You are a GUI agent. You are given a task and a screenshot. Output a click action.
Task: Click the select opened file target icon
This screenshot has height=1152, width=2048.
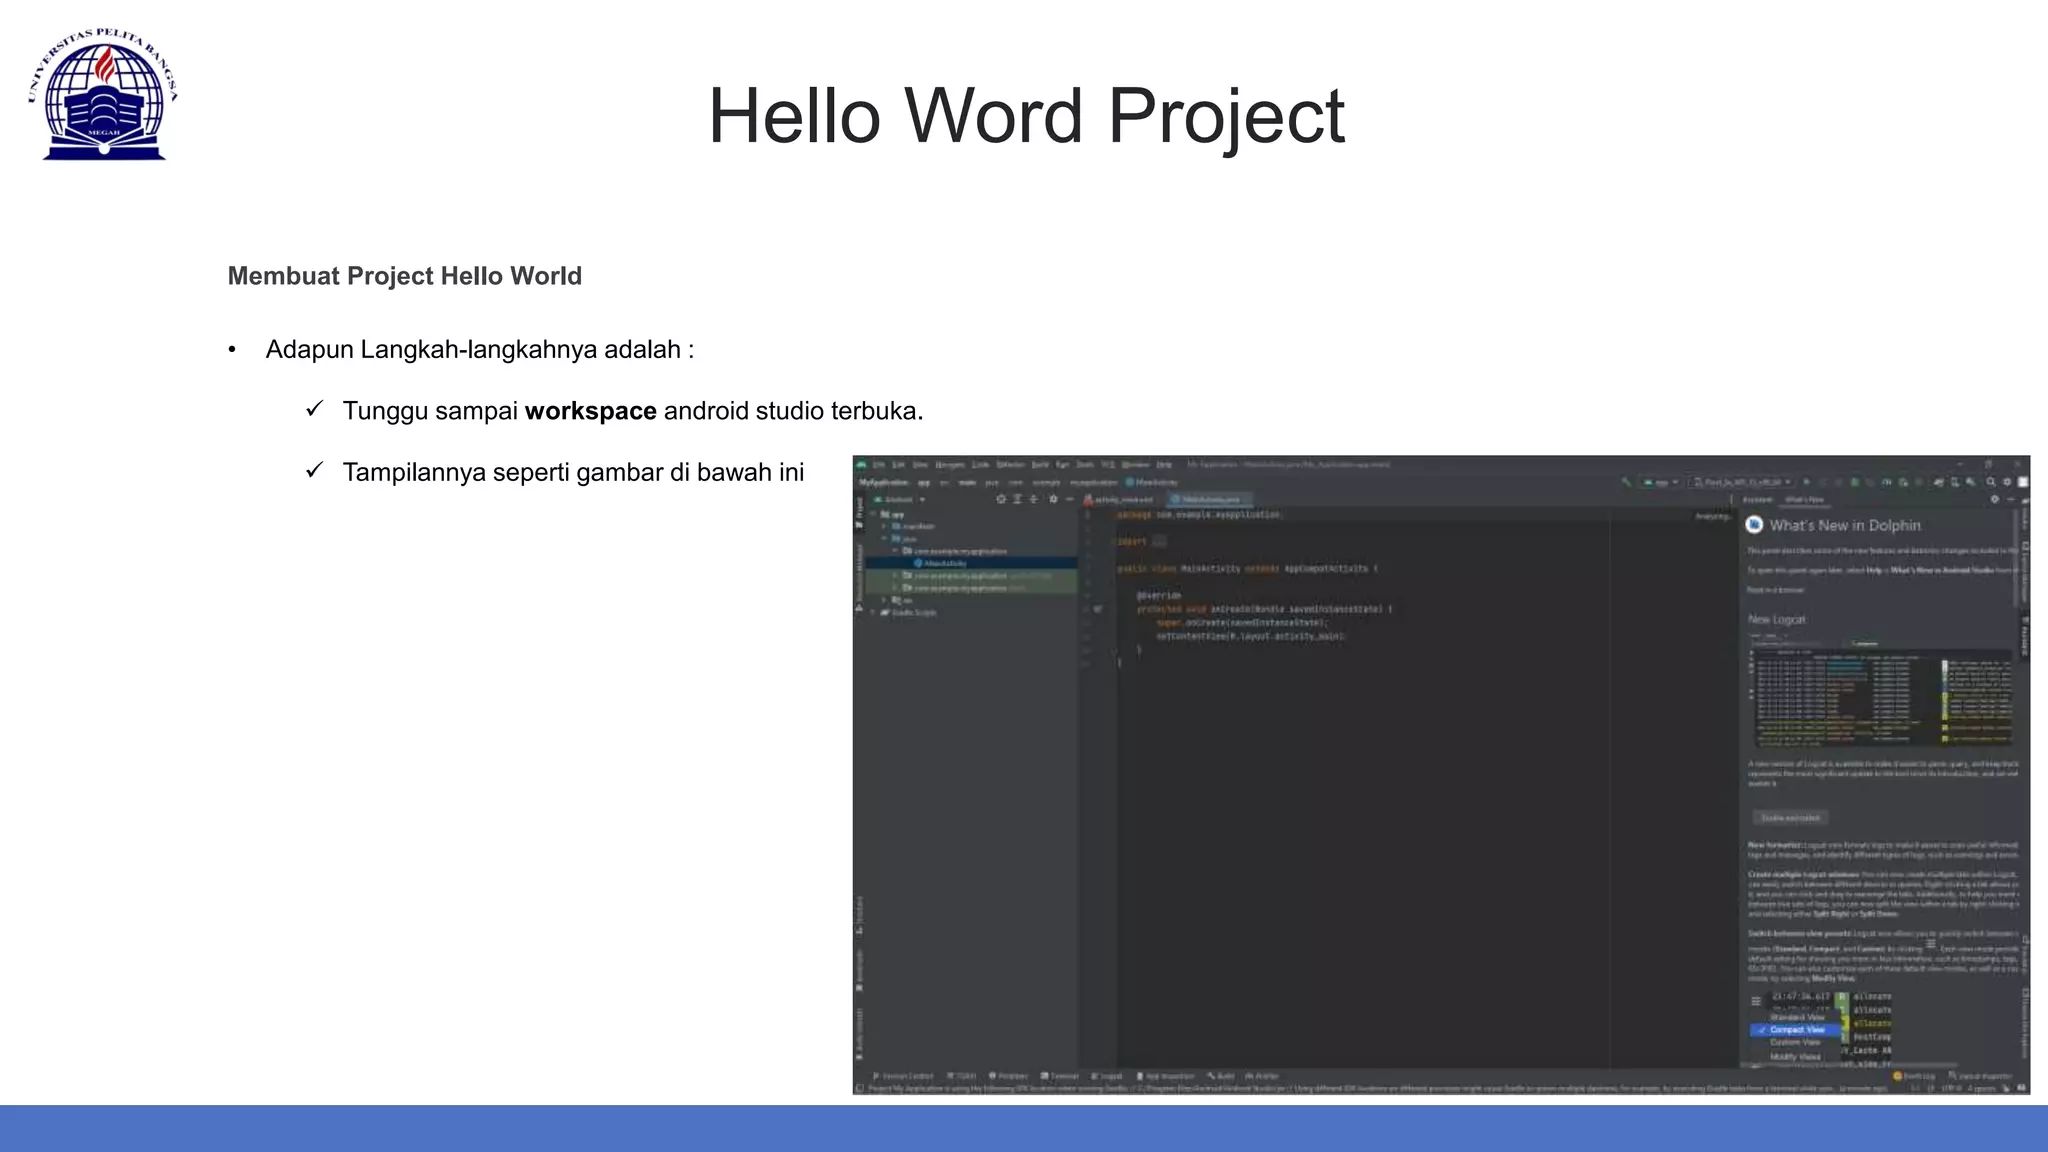1001,499
